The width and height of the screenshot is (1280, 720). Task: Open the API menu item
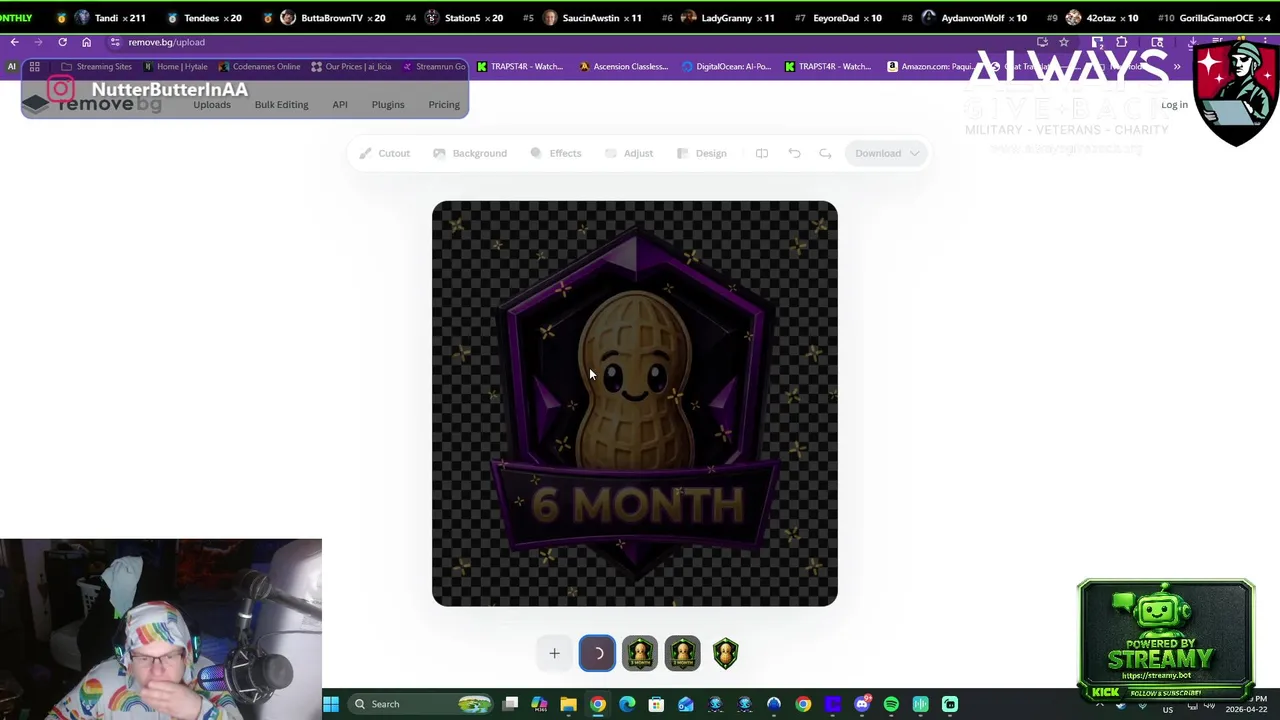(x=340, y=104)
